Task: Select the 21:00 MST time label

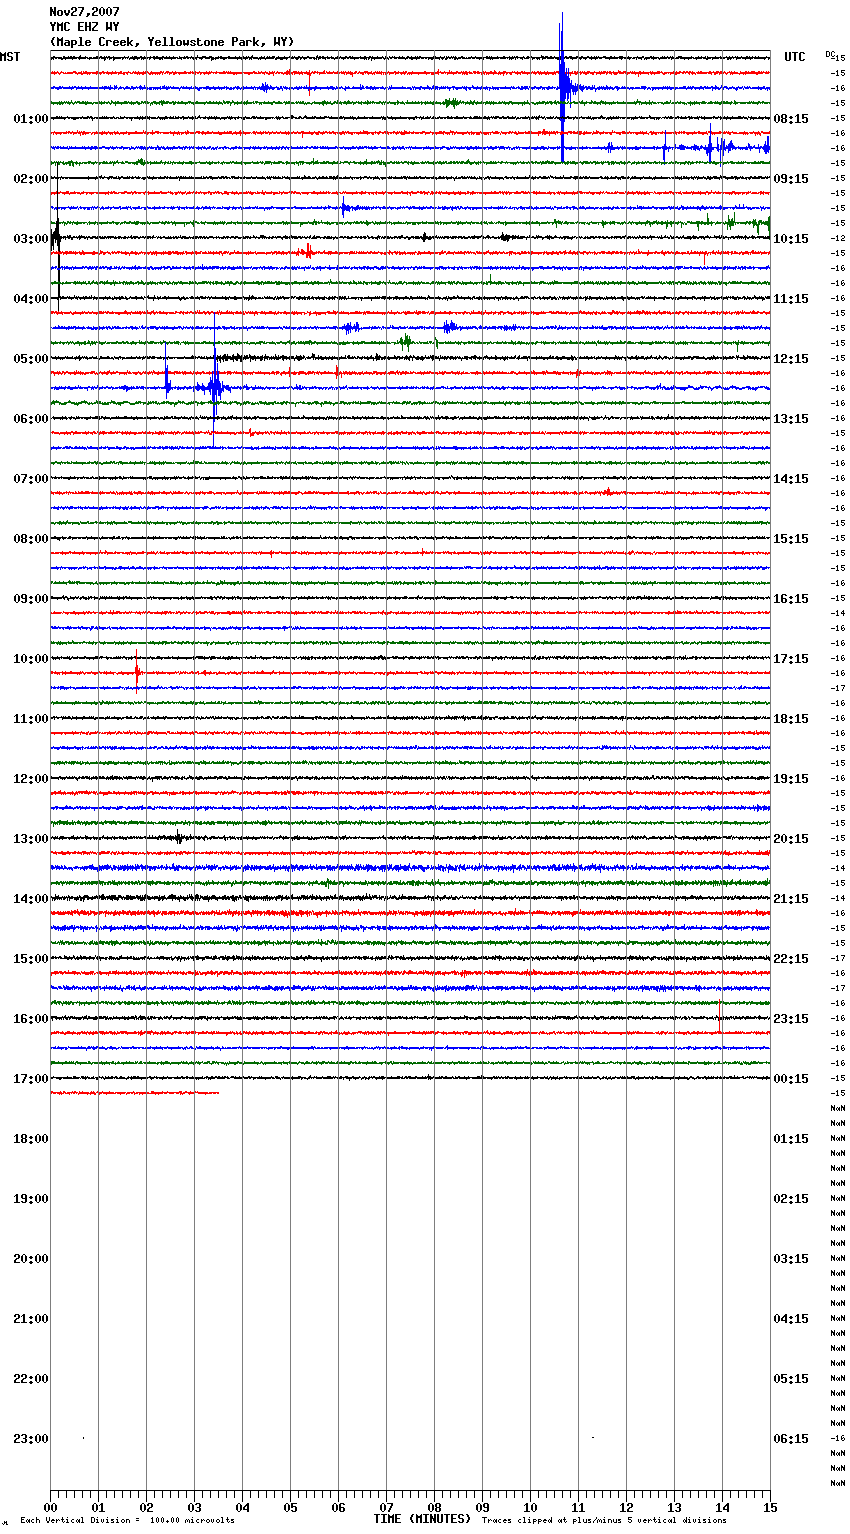Action: coord(31,1319)
